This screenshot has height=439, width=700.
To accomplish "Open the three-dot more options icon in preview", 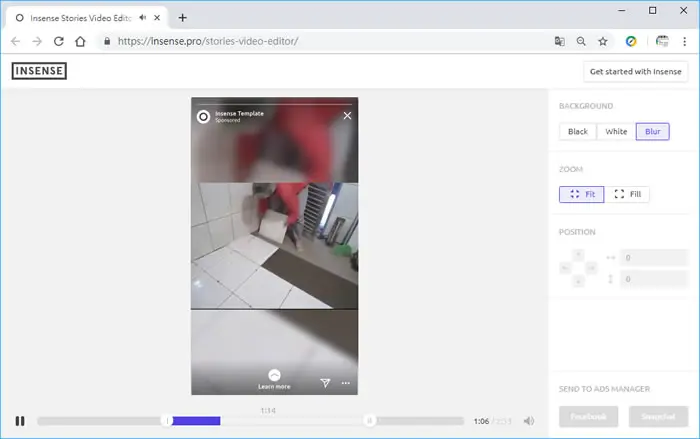I will point(346,383).
